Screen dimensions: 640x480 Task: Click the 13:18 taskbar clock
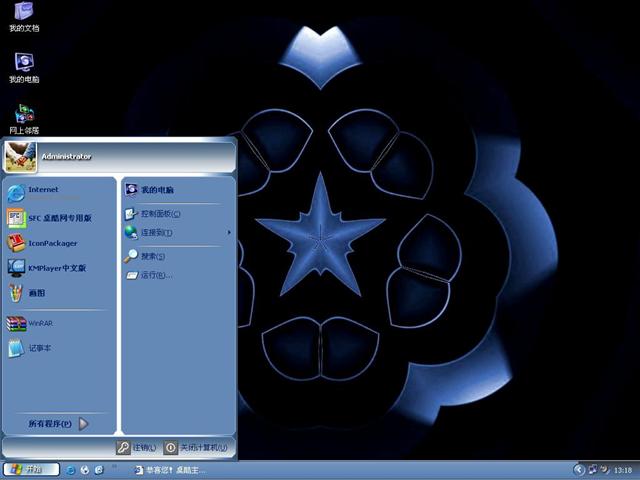point(623,470)
